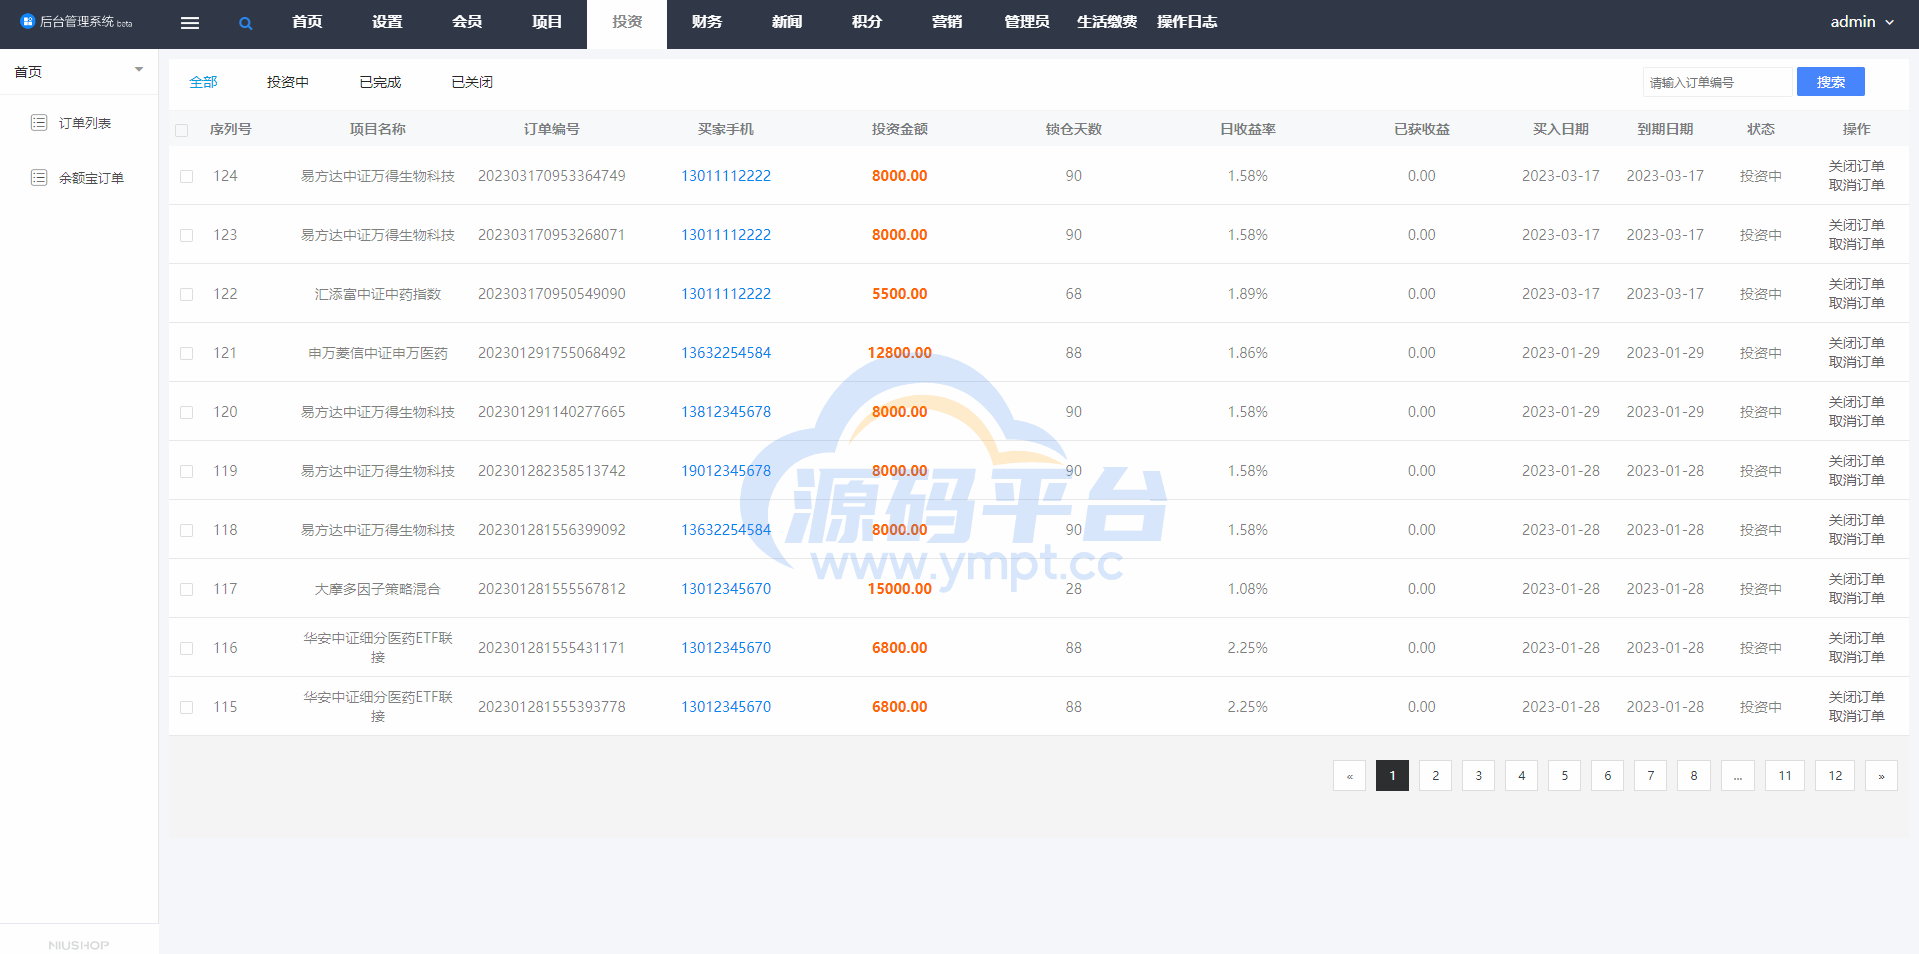Go to previous page arrow «
1919x954 pixels.
pos(1349,776)
